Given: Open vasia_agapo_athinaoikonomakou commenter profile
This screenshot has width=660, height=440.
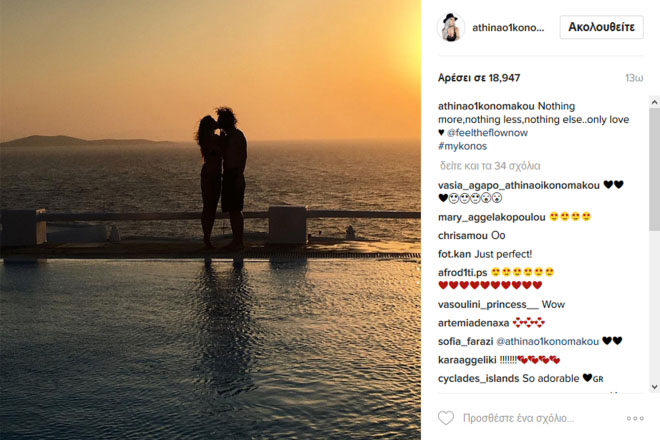Looking at the screenshot, I should click(x=519, y=185).
